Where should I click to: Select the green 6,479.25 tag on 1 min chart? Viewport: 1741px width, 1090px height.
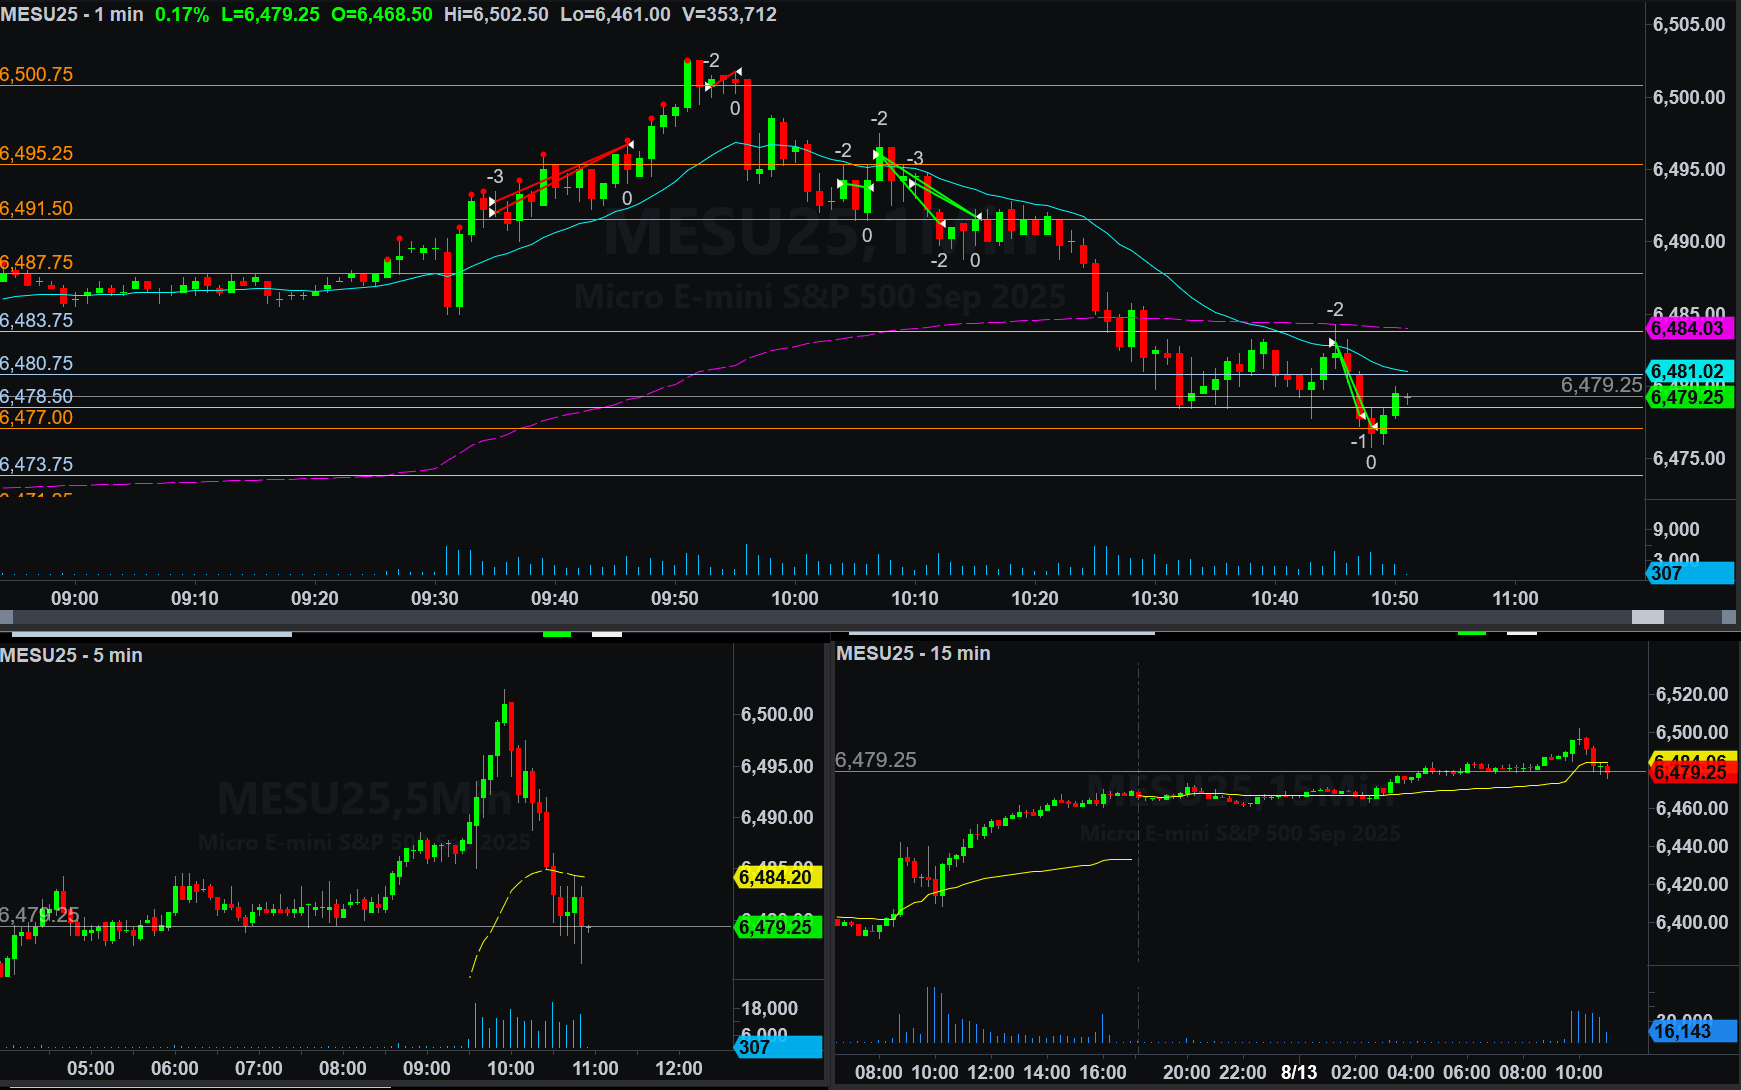pyautogui.click(x=1688, y=397)
